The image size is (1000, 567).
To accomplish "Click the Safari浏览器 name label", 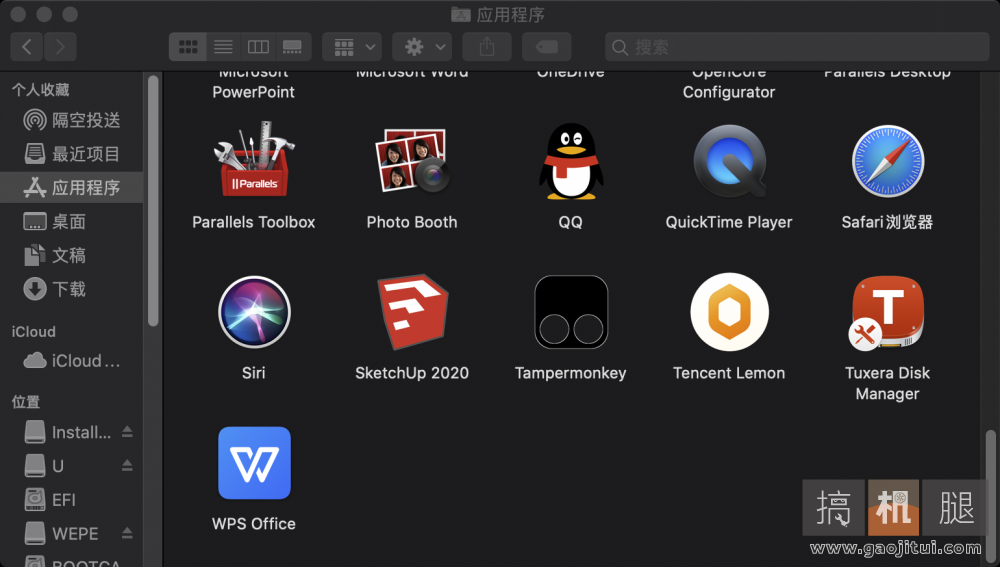I will pyautogui.click(x=887, y=222).
